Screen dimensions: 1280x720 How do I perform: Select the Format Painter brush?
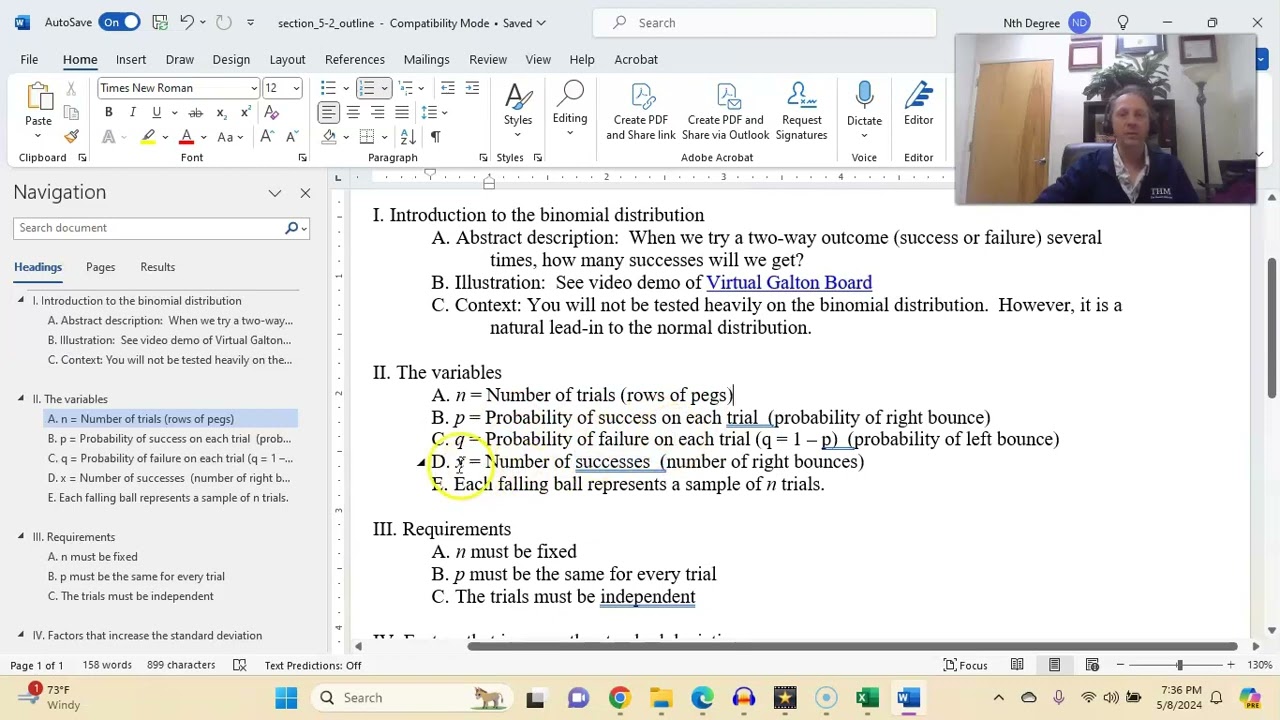[x=71, y=136]
